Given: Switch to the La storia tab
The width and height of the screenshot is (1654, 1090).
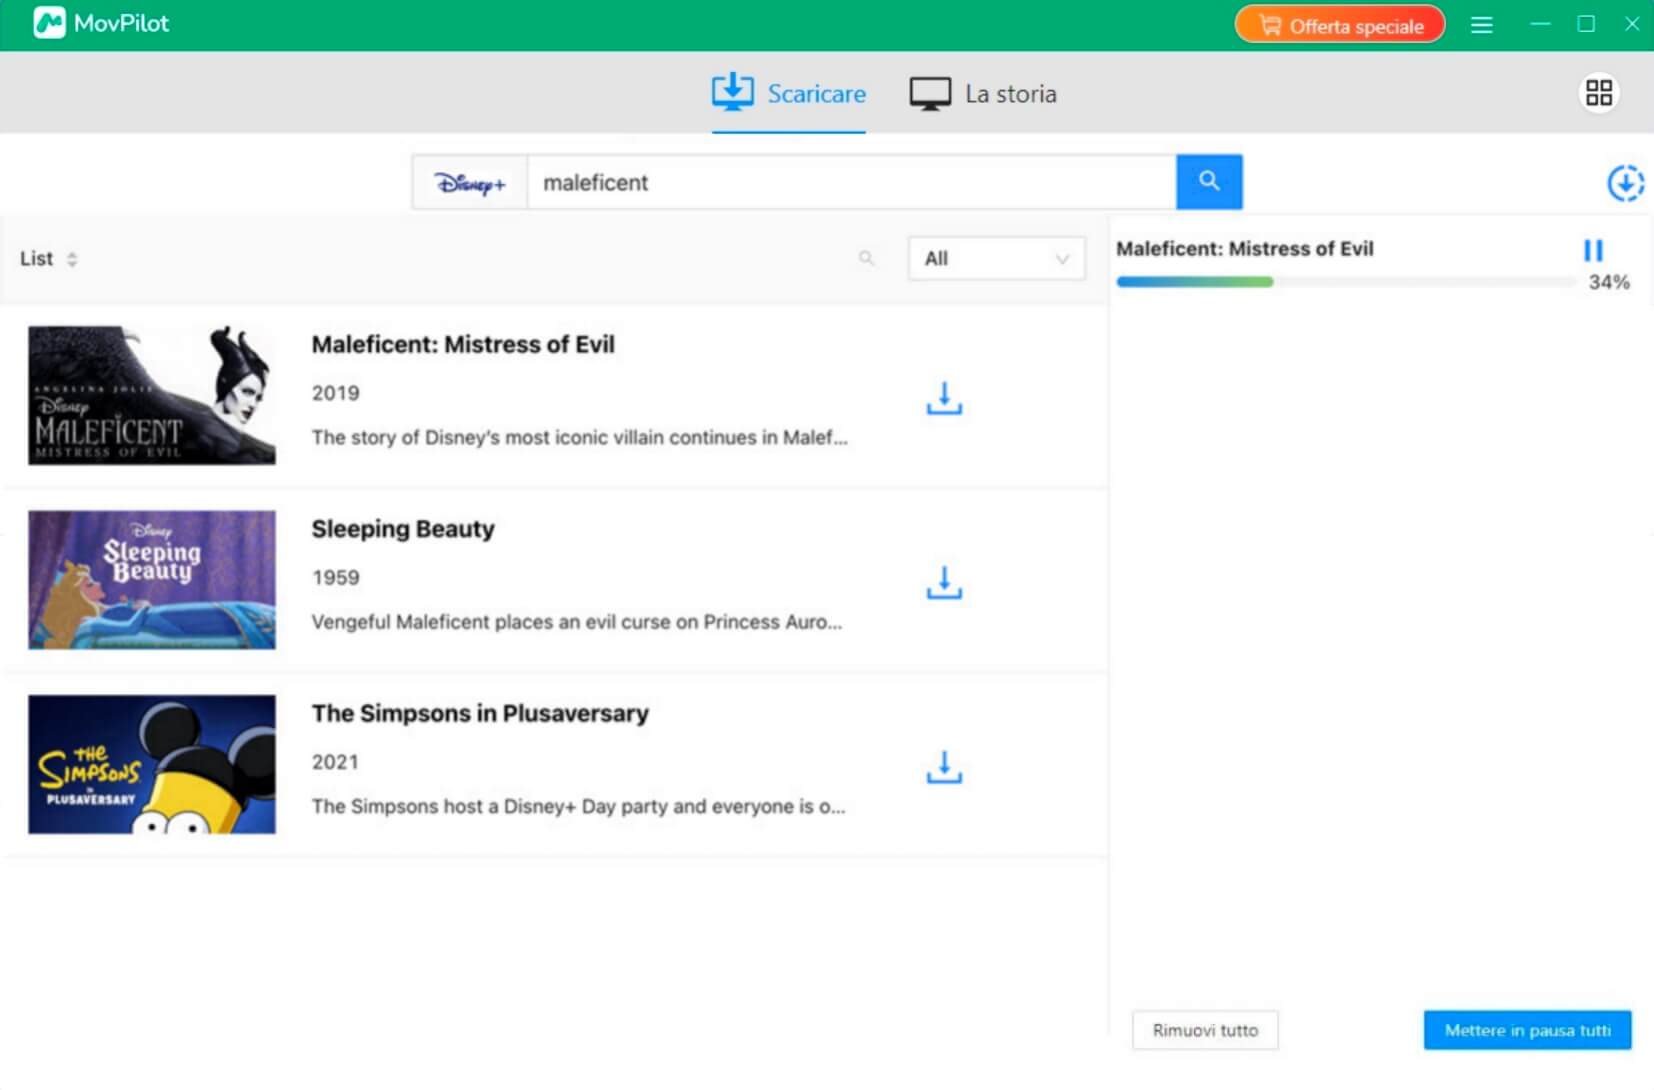Looking at the screenshot, I should pos(983,94).
